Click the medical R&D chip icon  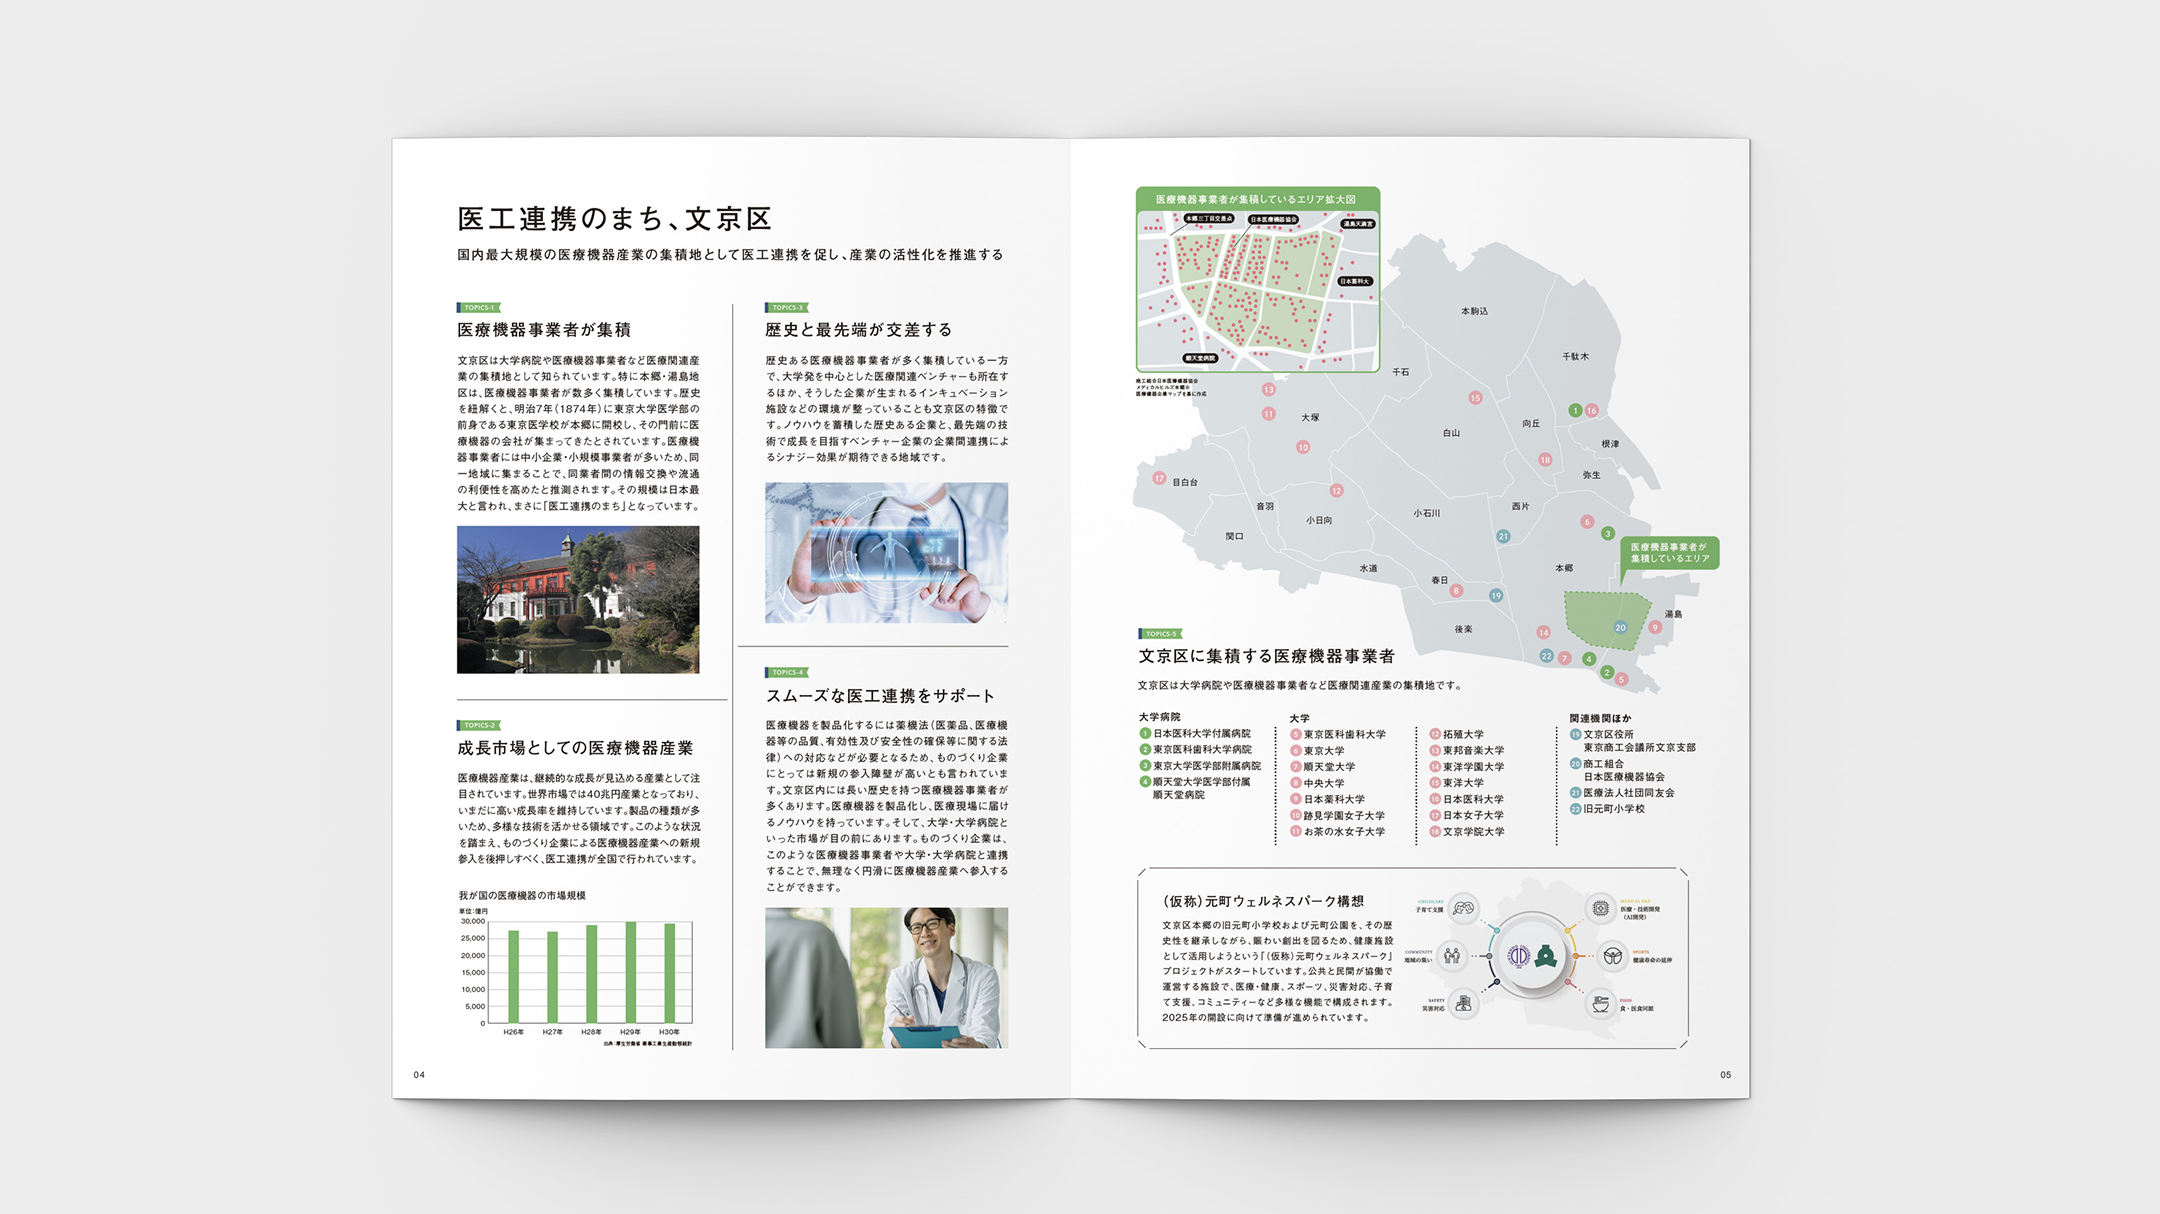pos(1600,908)
